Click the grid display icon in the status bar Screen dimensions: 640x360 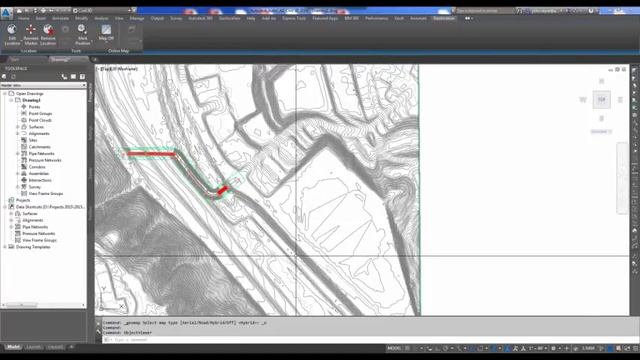click(x=407, y=349)
